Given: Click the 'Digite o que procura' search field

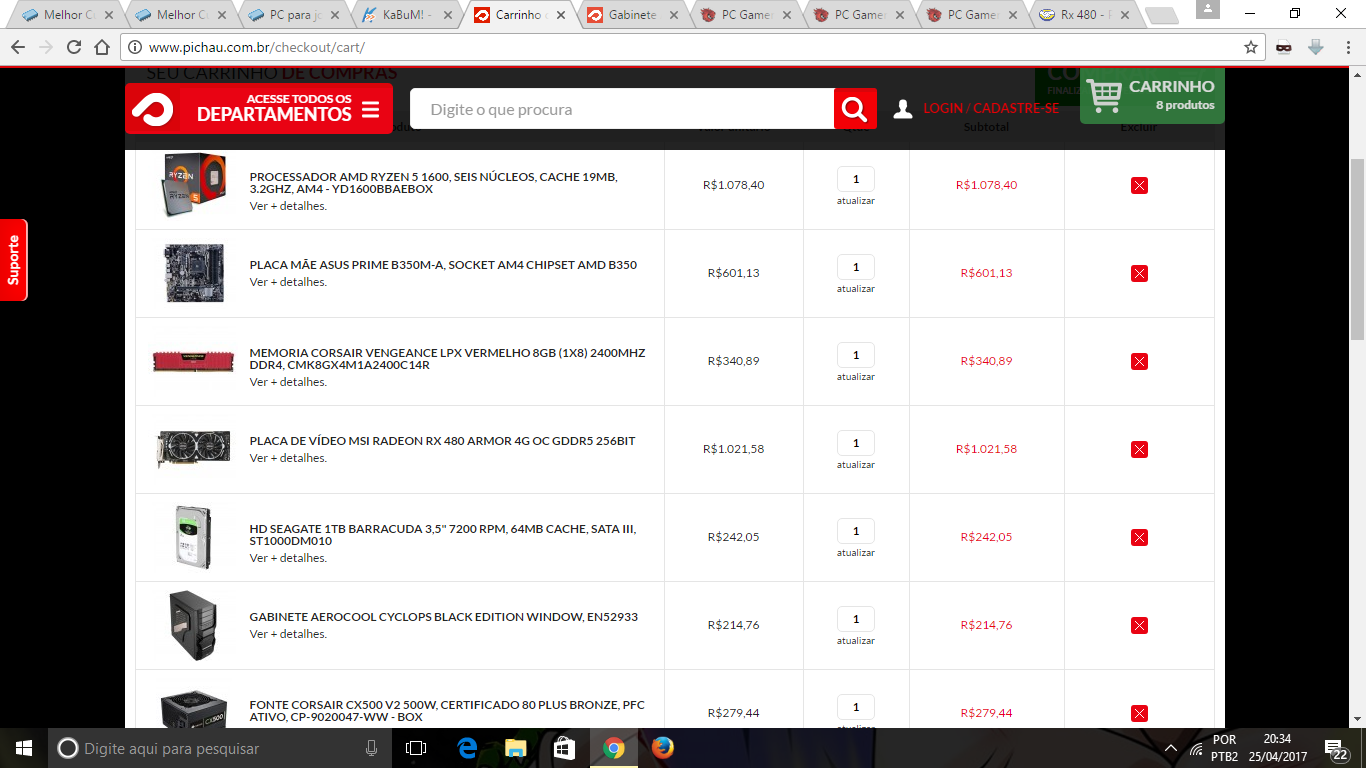Looking at the screenshot, I should [x=622, y=109].
